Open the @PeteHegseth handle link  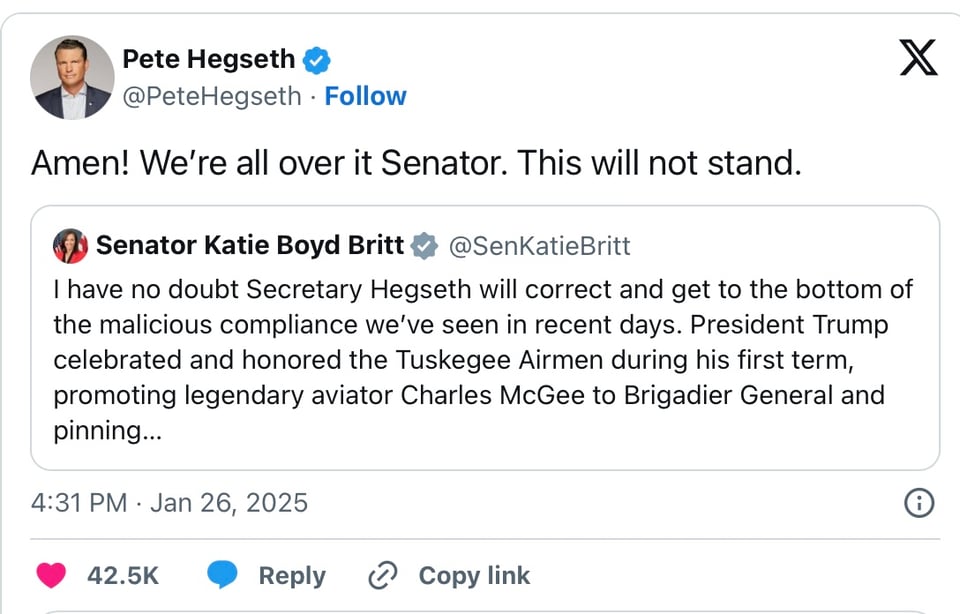pyautogui.click(x=211, y=96)
